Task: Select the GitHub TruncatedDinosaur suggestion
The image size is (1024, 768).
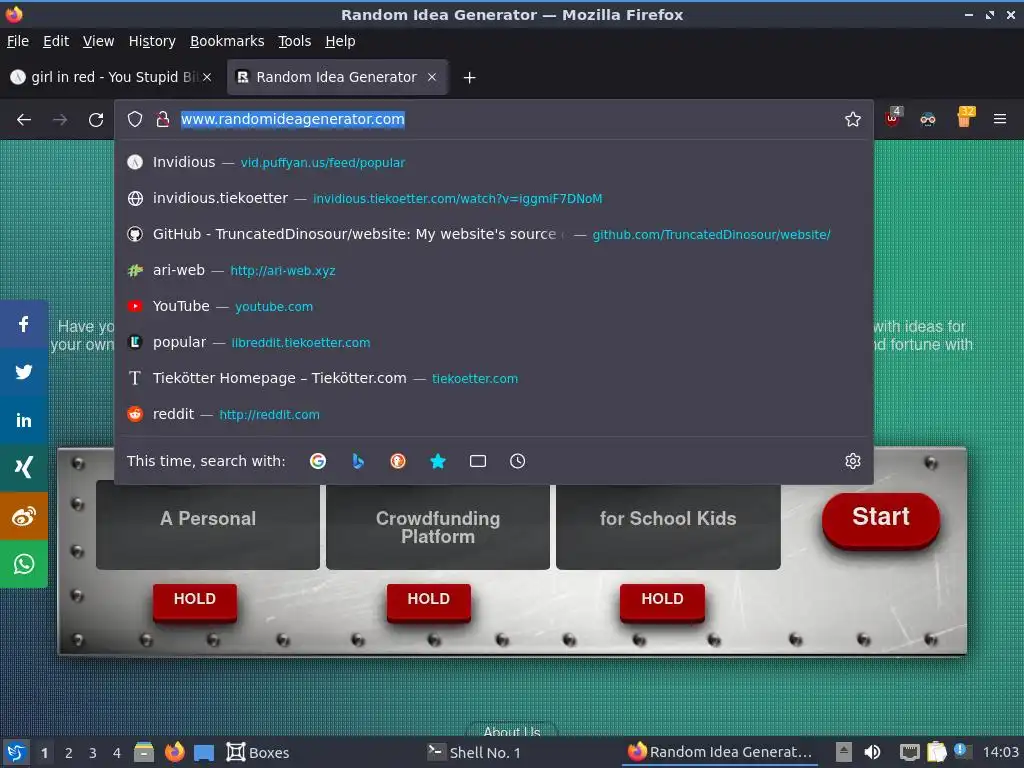Action: tap(494, 234)
